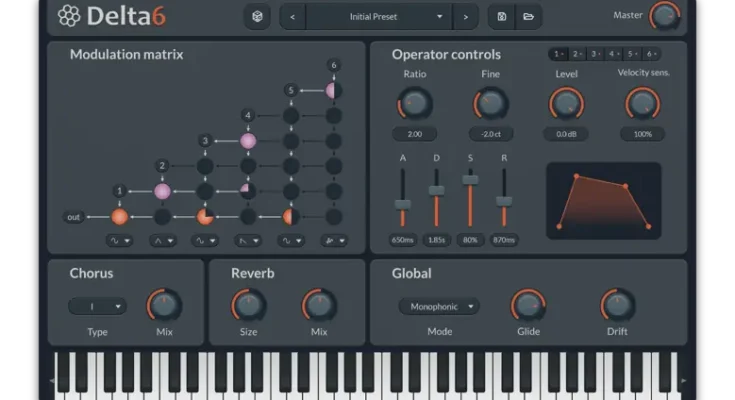Click operator 2 dark output node
The height and width of the screenshot is (400, 735).
[x=162, y=217]
